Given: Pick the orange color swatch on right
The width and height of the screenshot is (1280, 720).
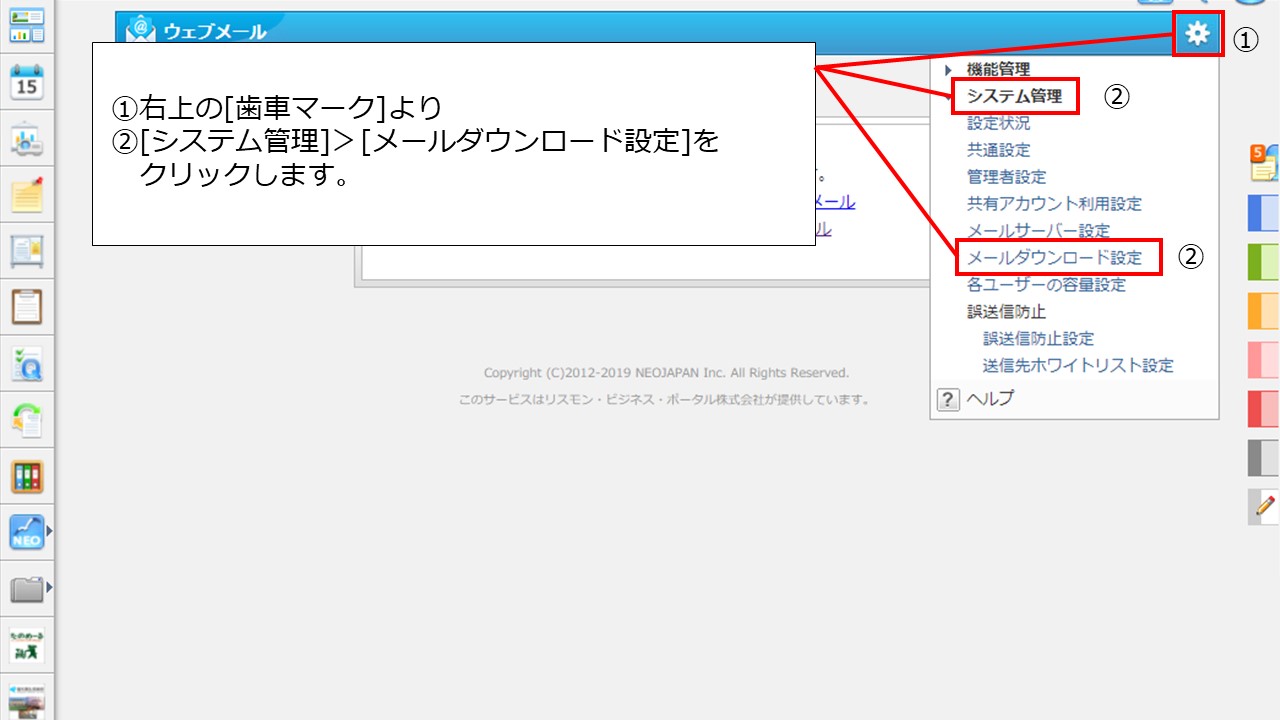Looking at the screenshot, I should point(1264,311).
